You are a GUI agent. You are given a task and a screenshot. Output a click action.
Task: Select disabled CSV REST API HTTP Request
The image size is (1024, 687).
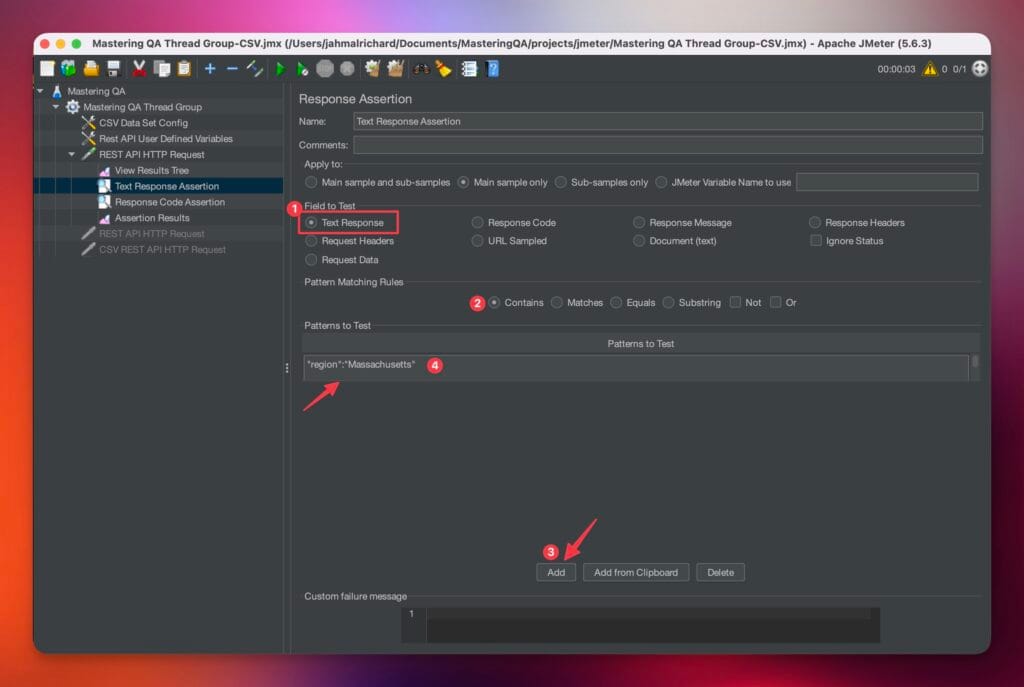[x=162, y=249]
